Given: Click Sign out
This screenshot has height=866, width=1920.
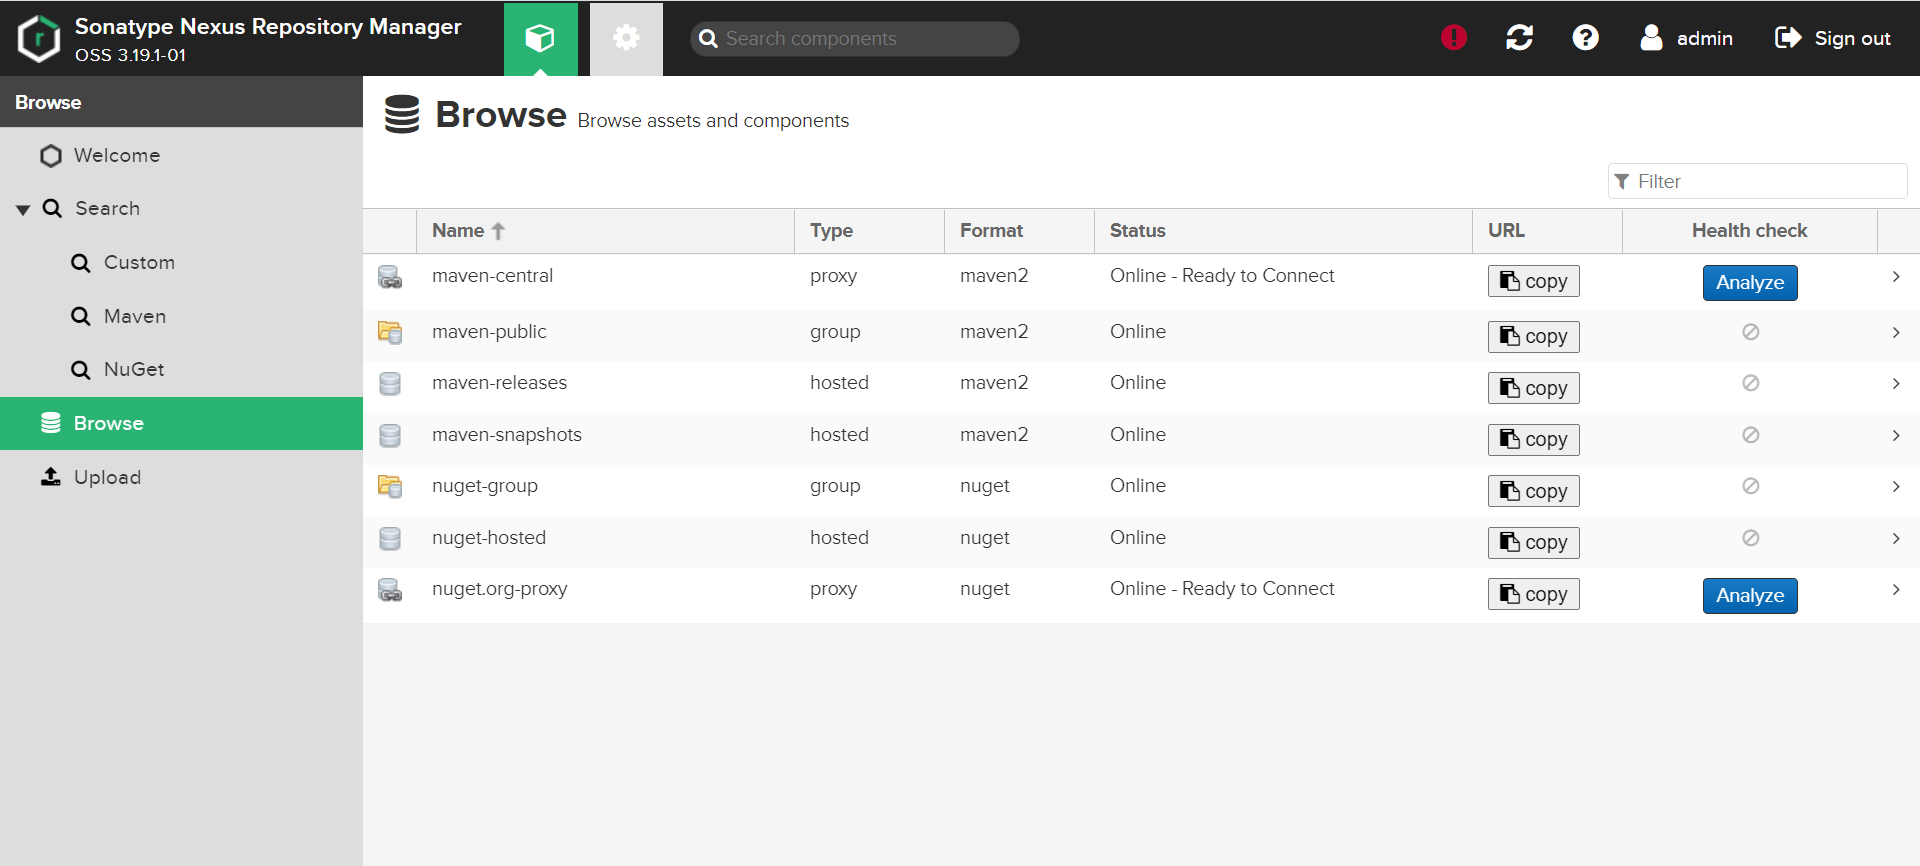Looking at the screenshot, I should pyautogui.click(x=1832, y=38).
